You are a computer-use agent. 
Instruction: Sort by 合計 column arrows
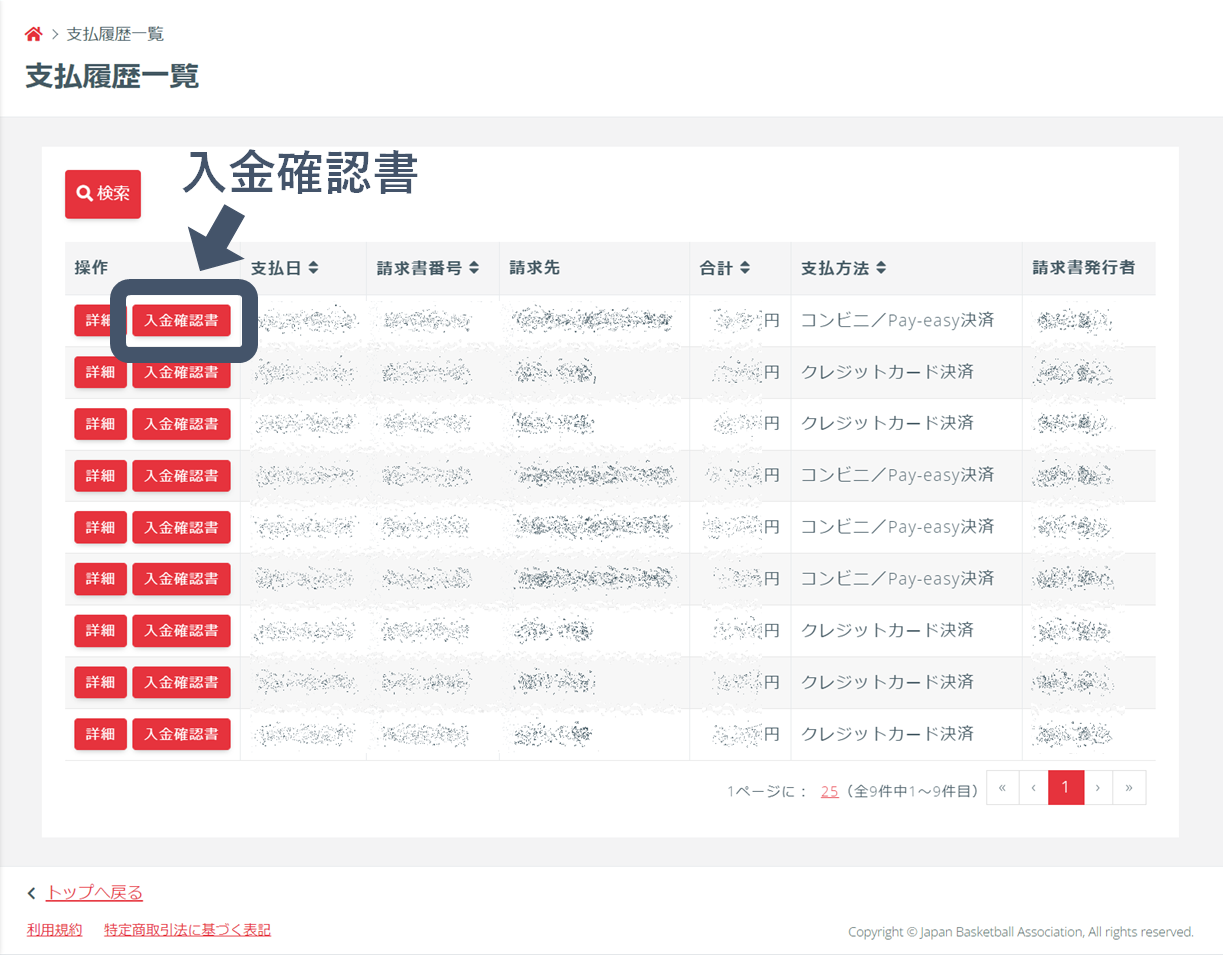pos(745,268)
